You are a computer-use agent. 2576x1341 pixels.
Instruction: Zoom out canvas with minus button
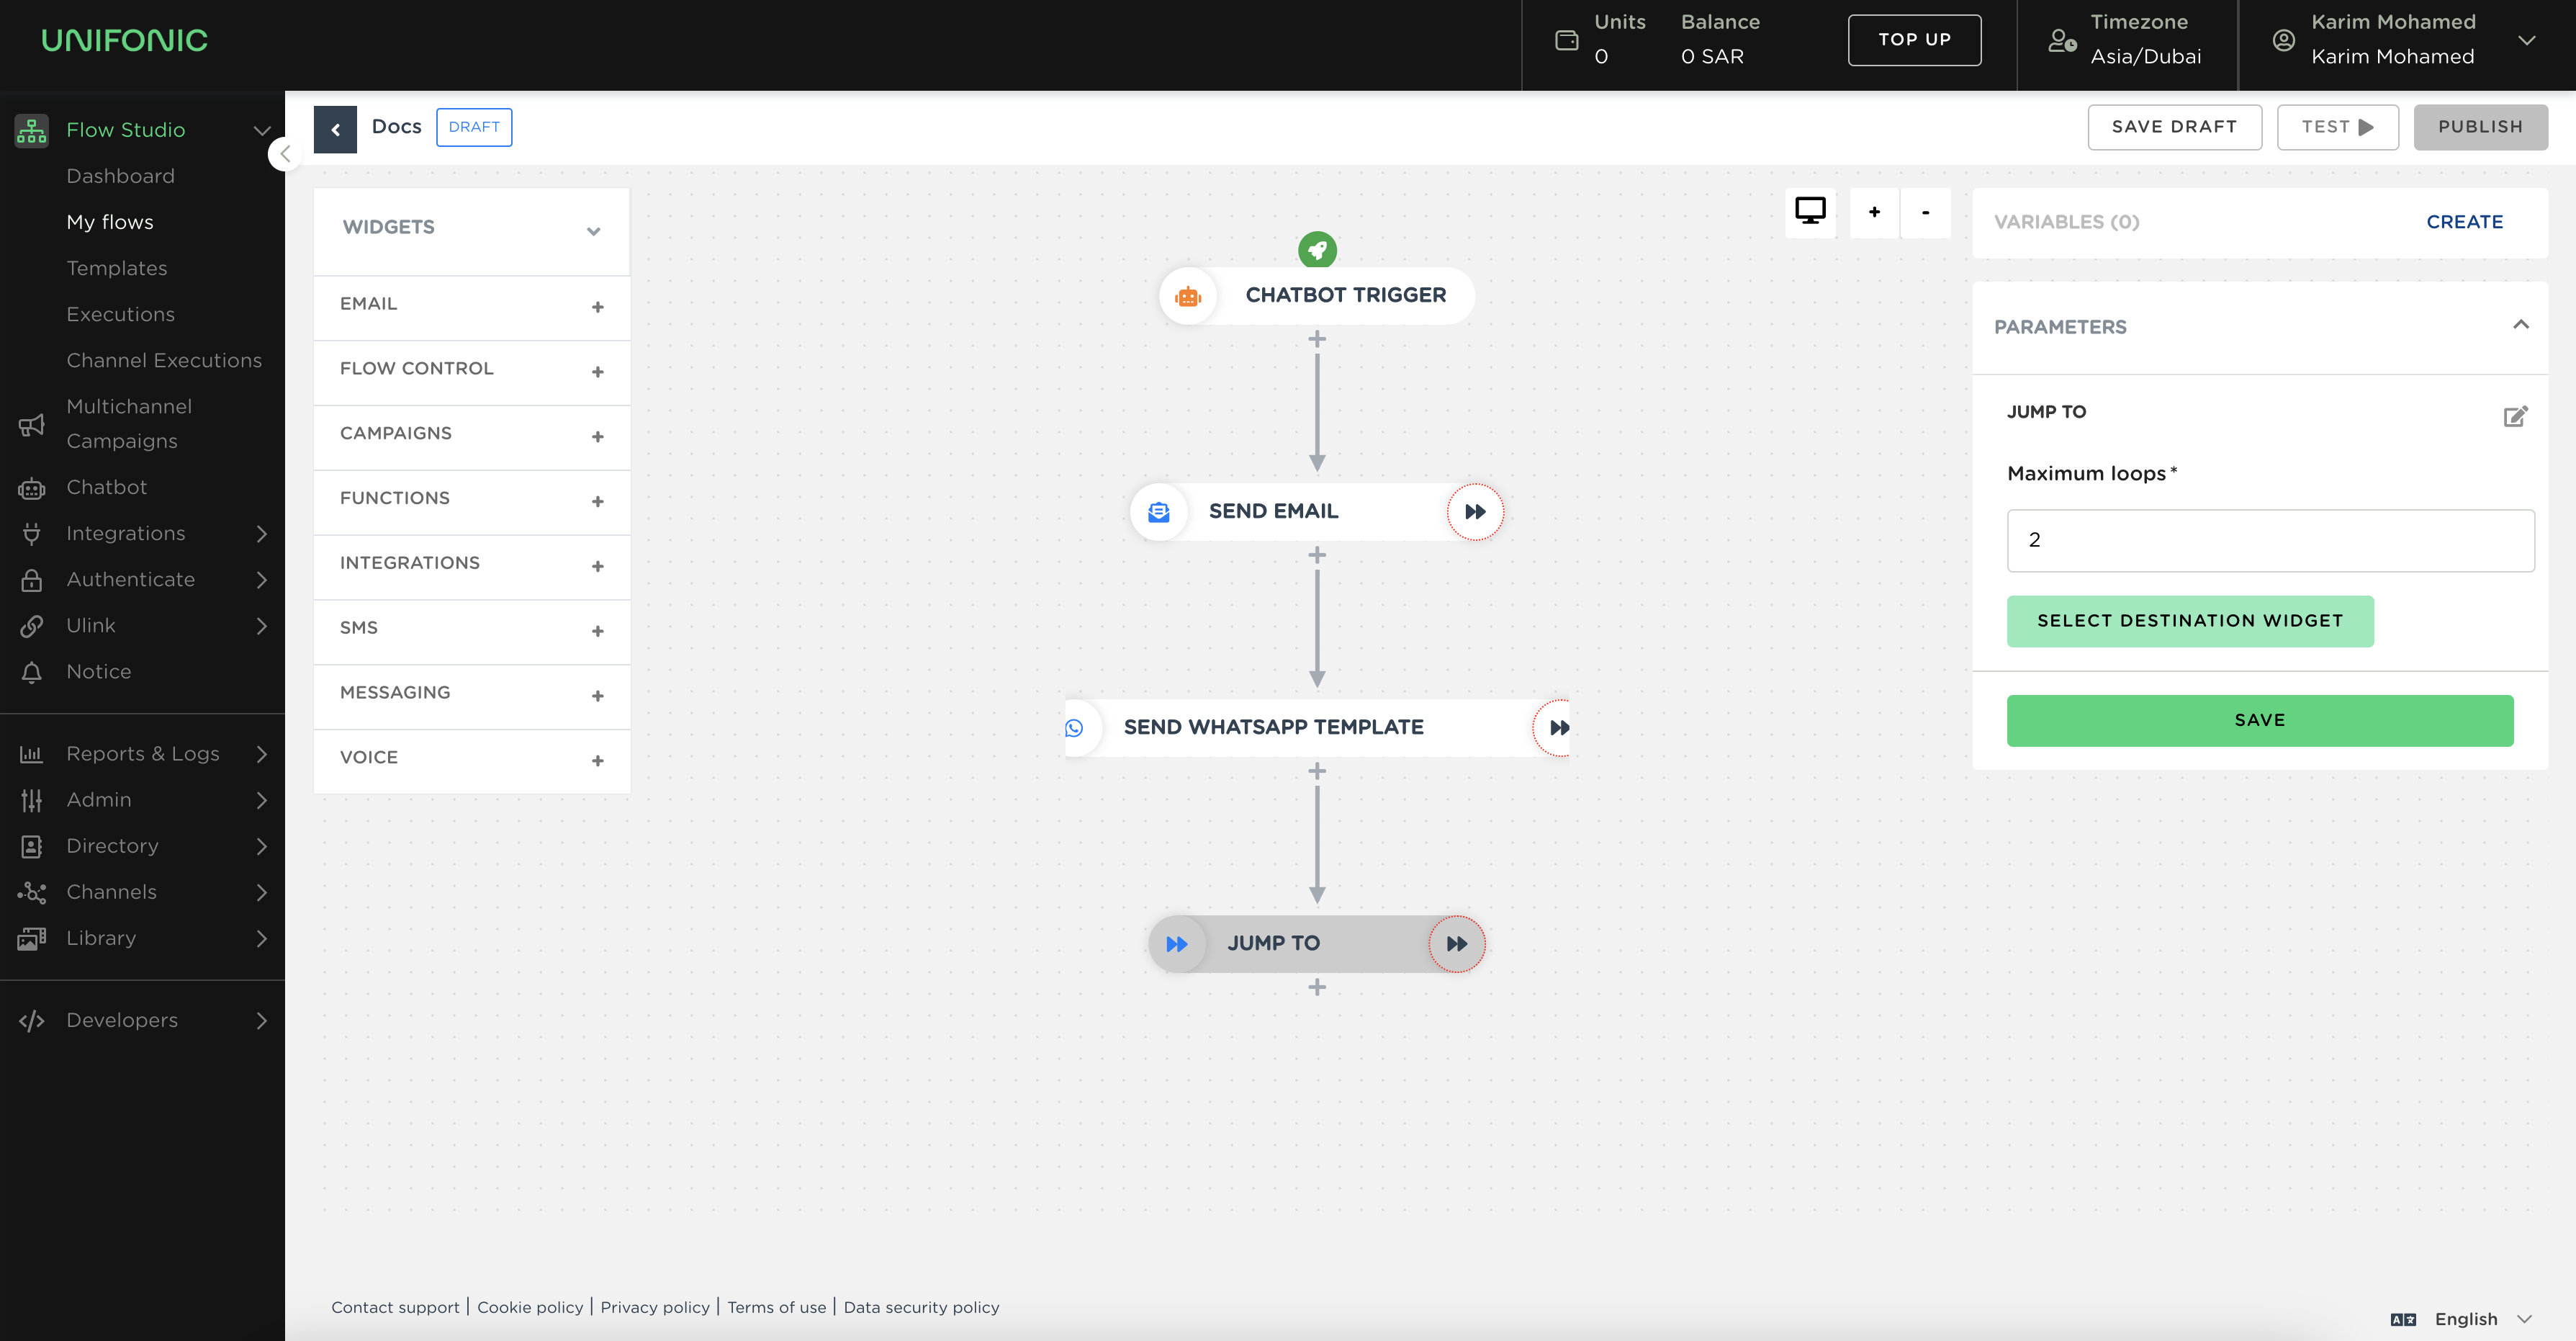[1925, 212]
